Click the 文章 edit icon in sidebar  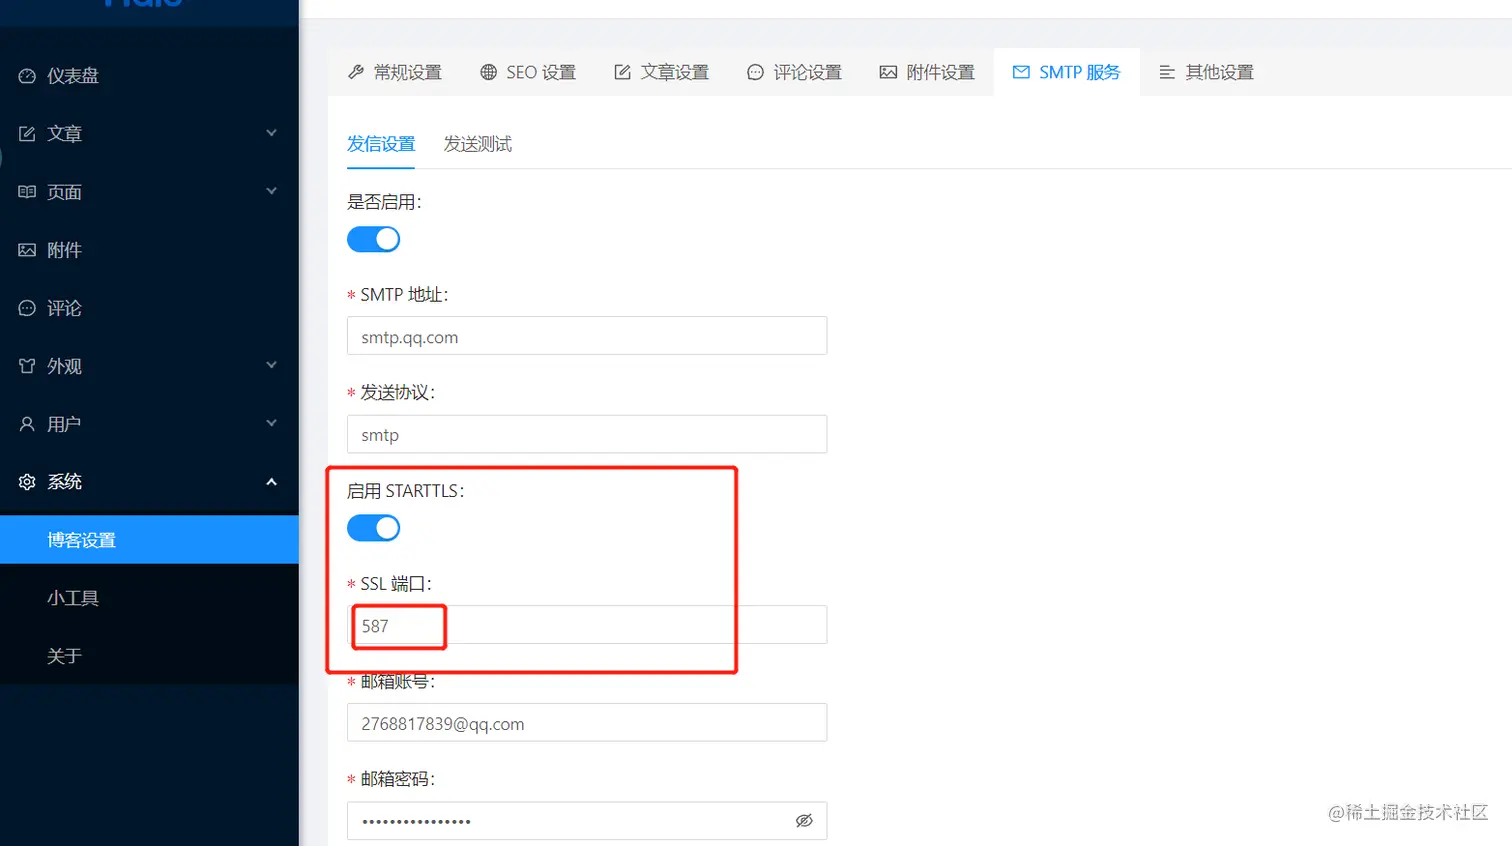27,134
